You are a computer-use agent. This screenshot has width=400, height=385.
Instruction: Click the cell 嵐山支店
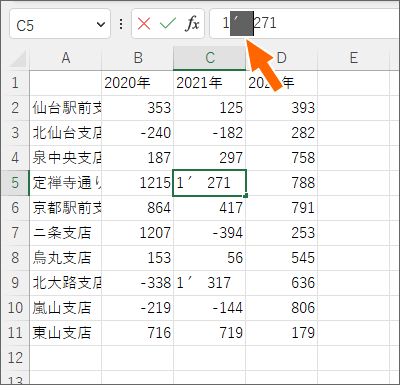tap(66, 308)
